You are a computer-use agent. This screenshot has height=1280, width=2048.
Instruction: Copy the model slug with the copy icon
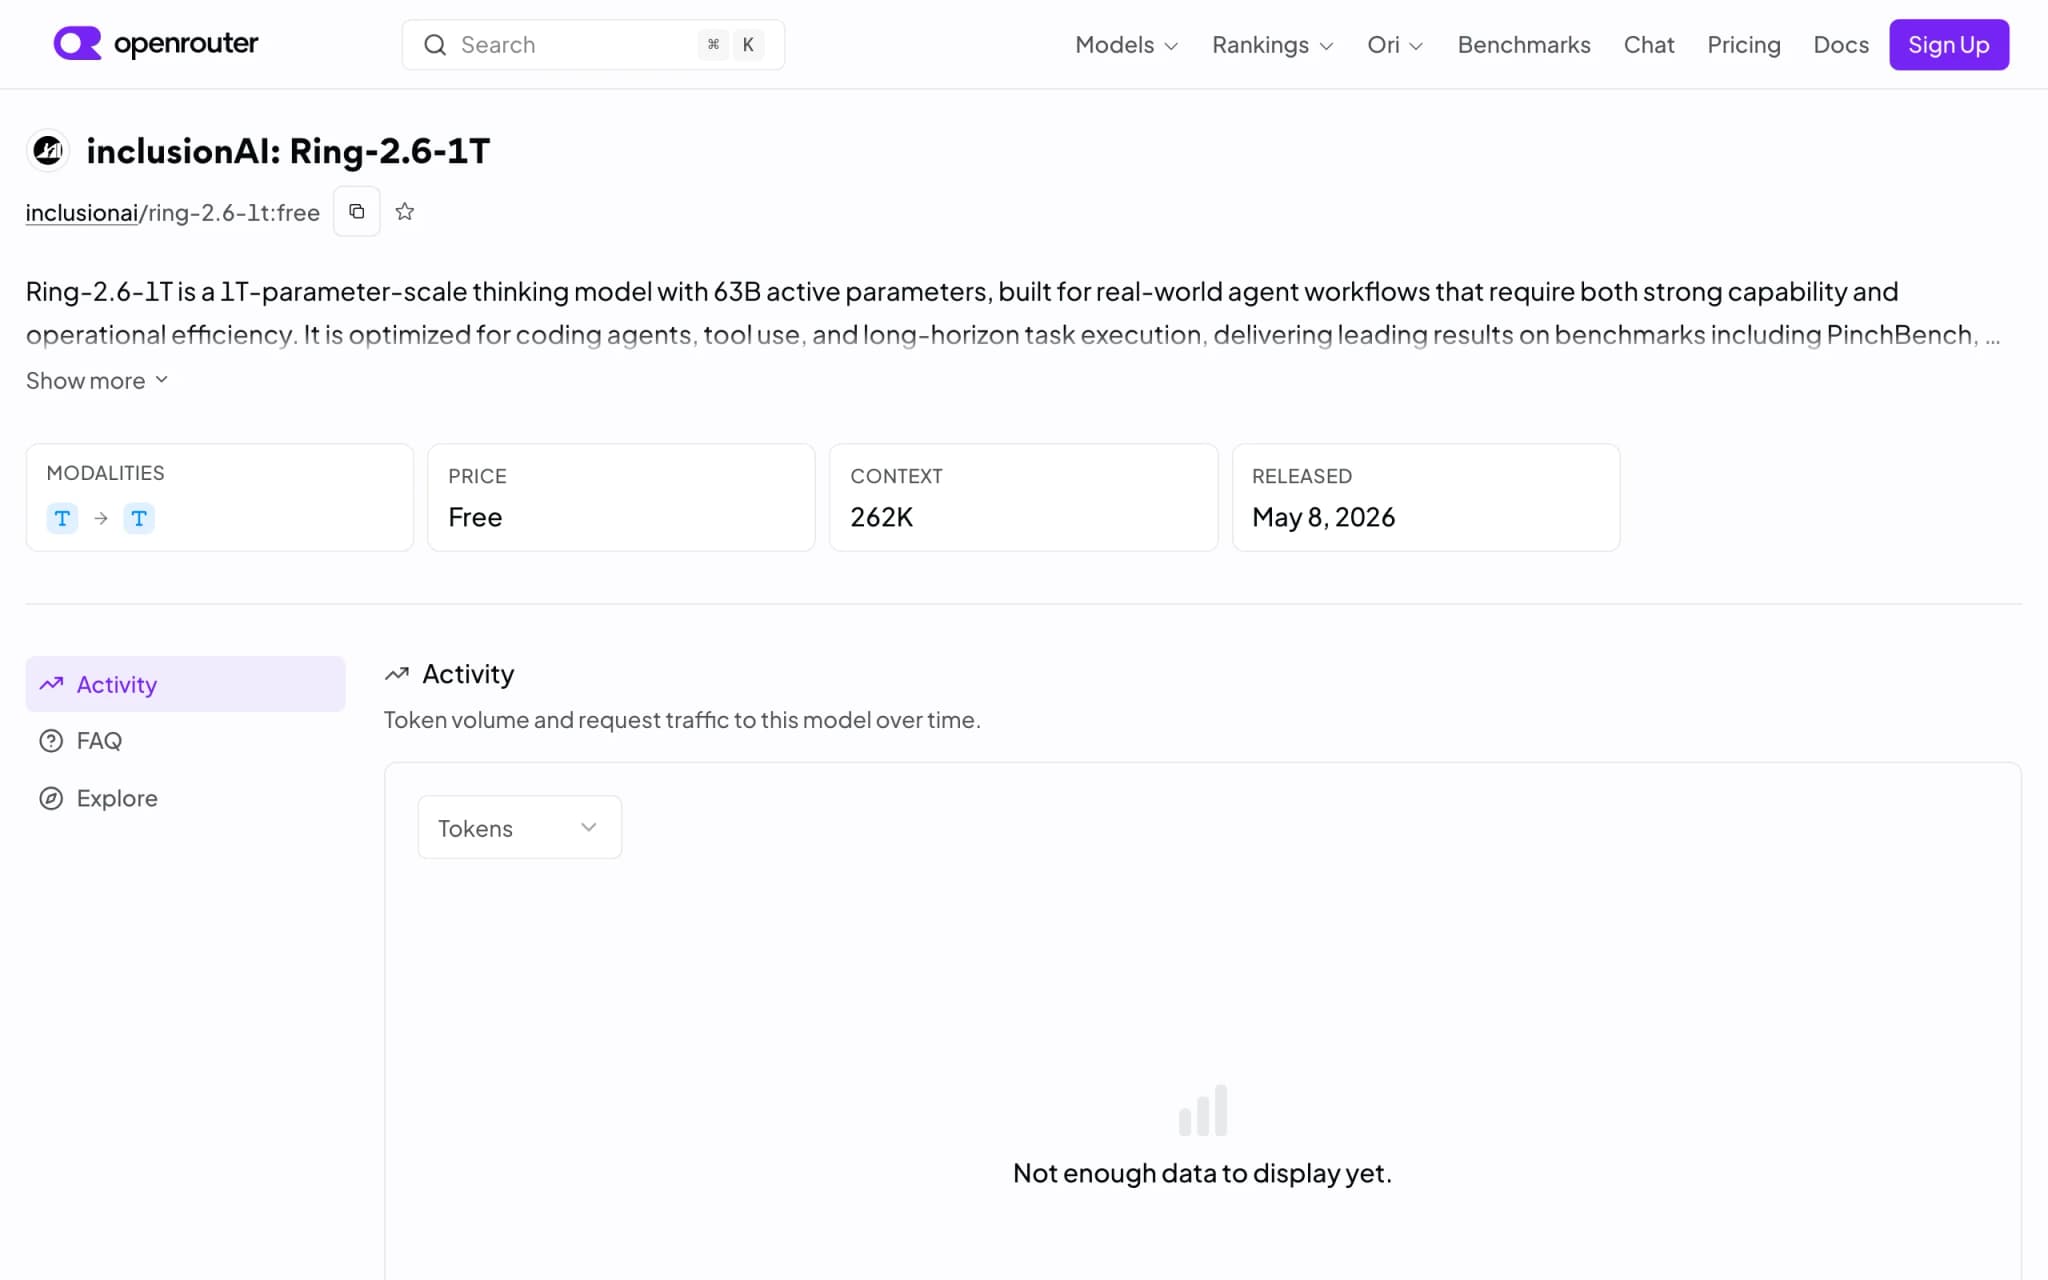click(356, 211)
